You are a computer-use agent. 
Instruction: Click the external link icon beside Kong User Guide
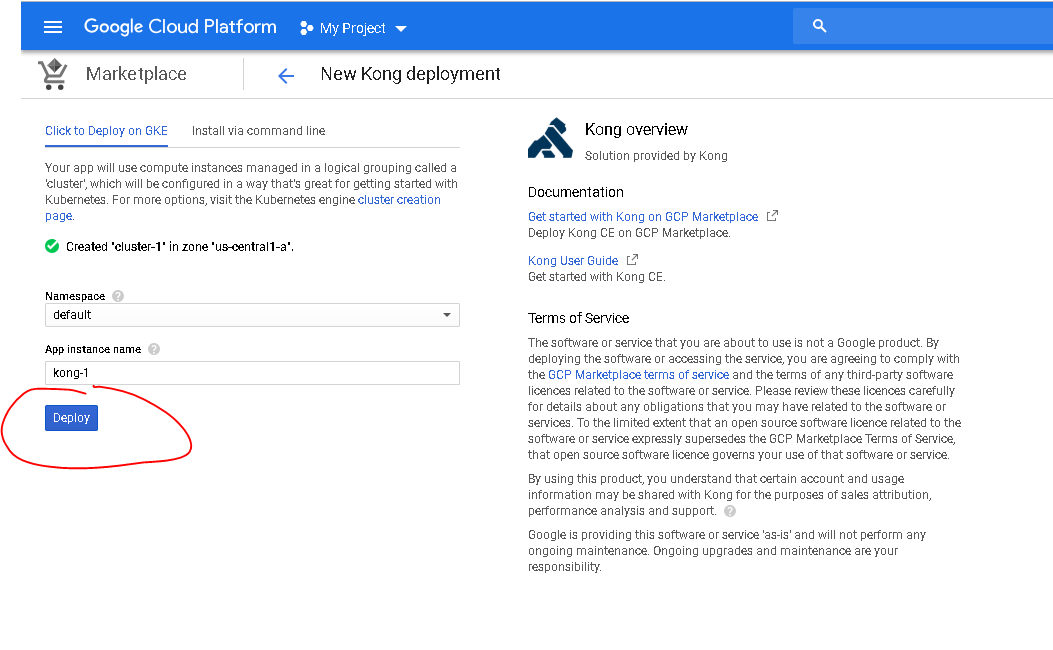point(633,260)
